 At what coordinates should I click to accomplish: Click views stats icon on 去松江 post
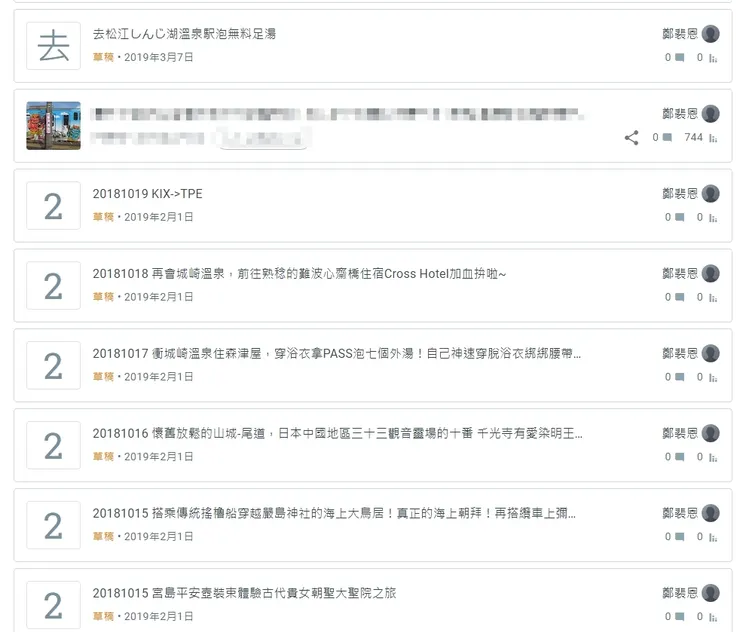pos(713,58)
